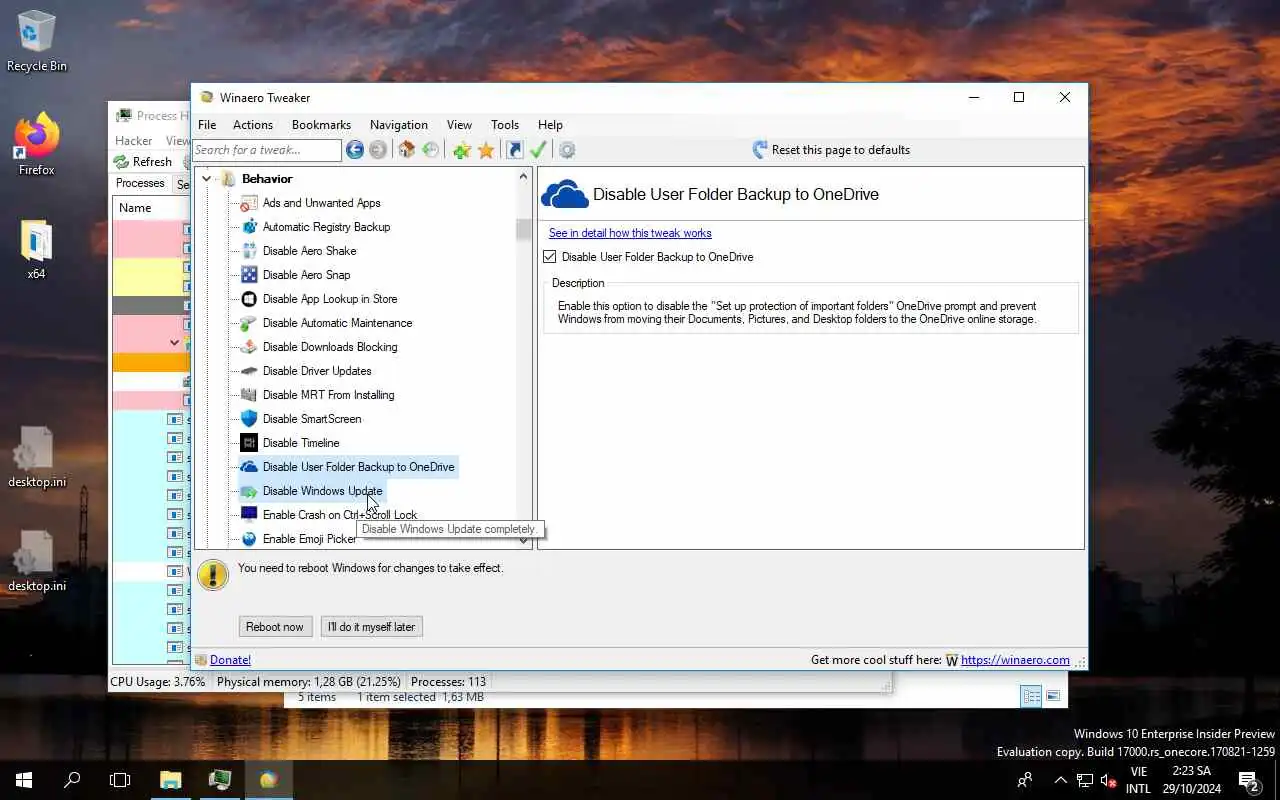Select Disable Aero Shake in the tree
The height and width of the screenshot is (800, 1280).
(309, 251)
